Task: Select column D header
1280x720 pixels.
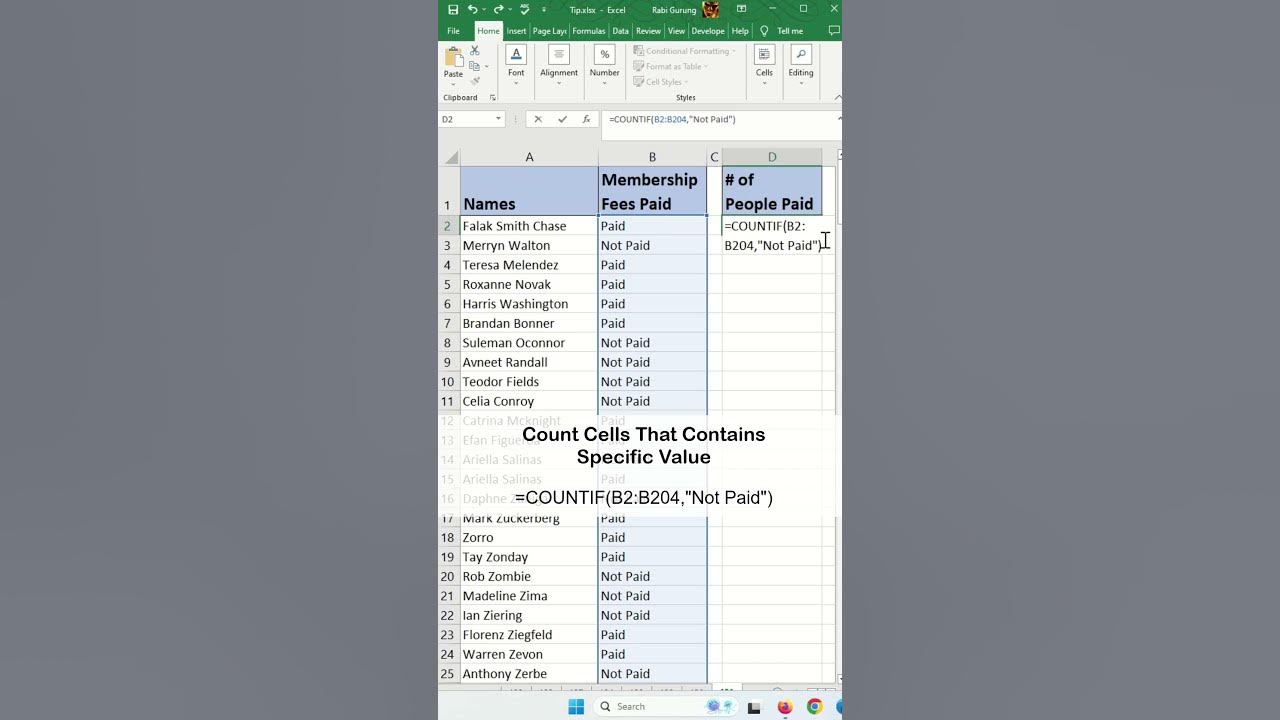Action: (772, 157)
